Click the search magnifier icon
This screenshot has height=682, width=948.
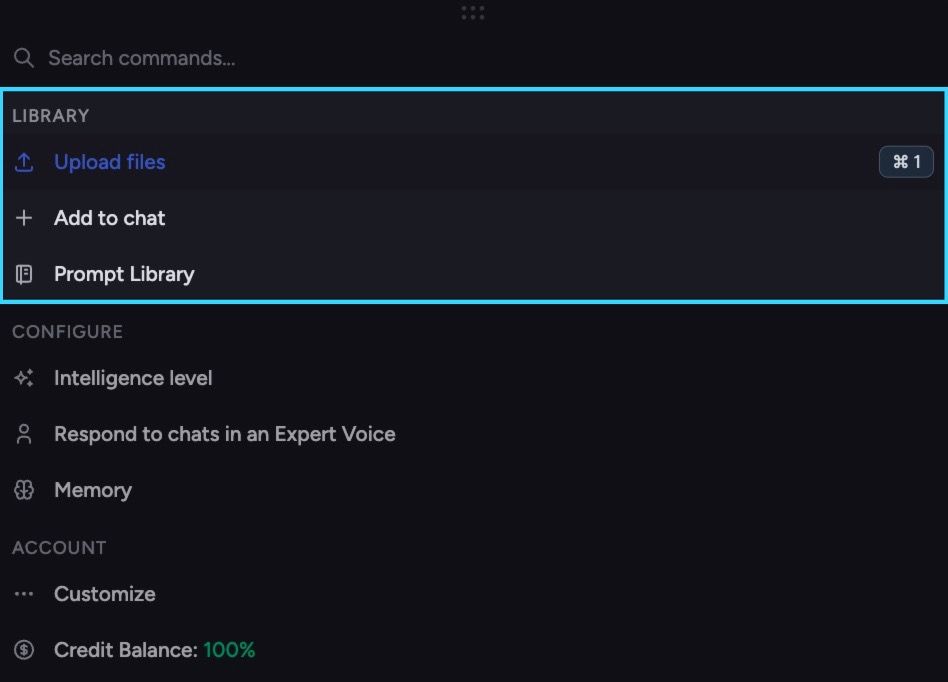click(x=24, y=58)
